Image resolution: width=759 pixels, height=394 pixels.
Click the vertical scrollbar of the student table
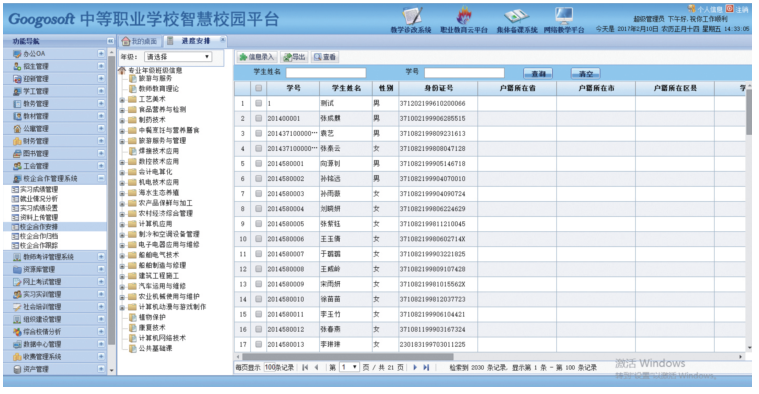749,111
